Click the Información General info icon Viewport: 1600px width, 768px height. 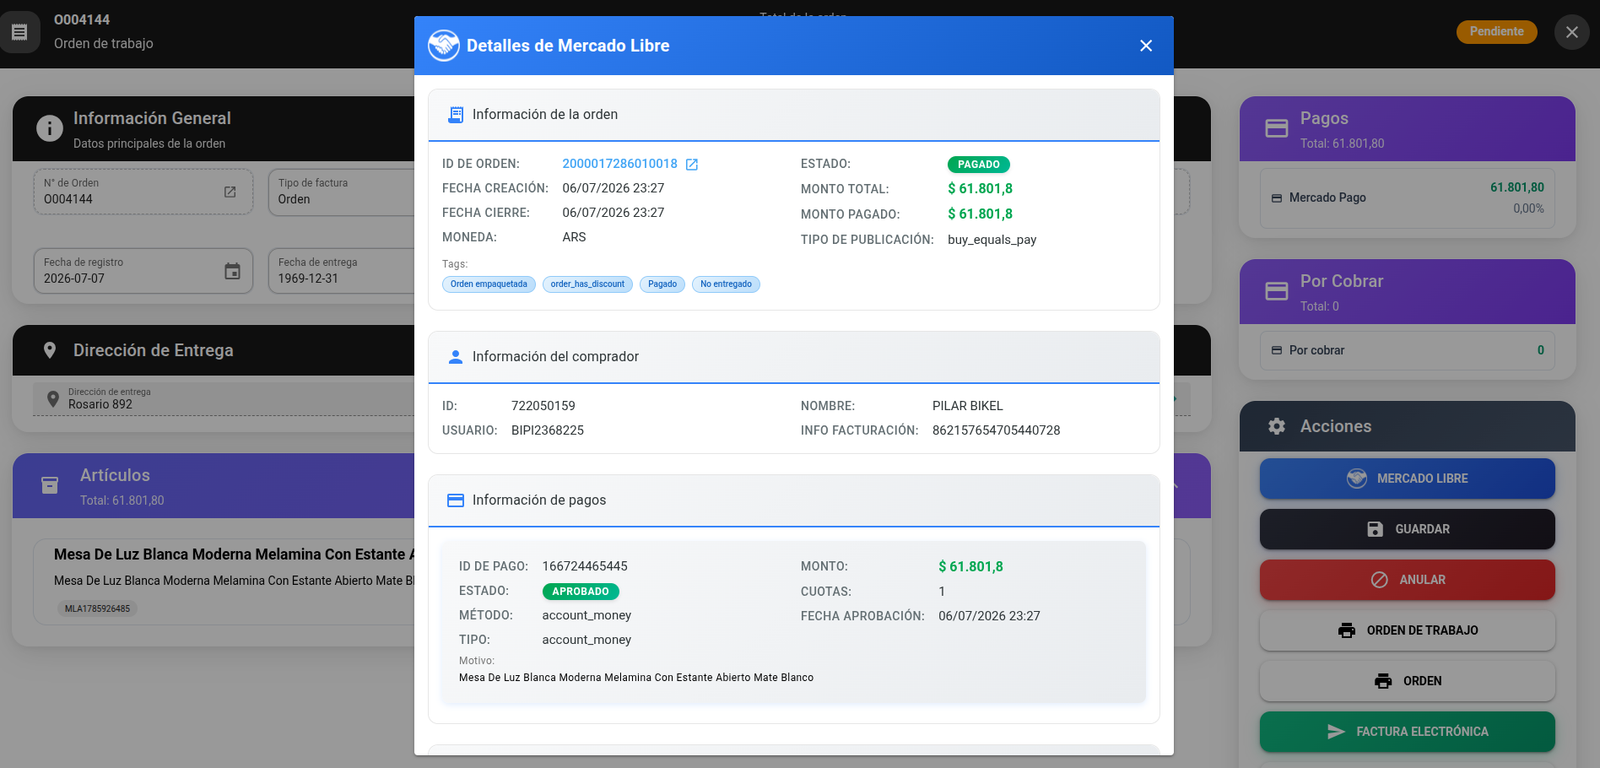(49, 128)
